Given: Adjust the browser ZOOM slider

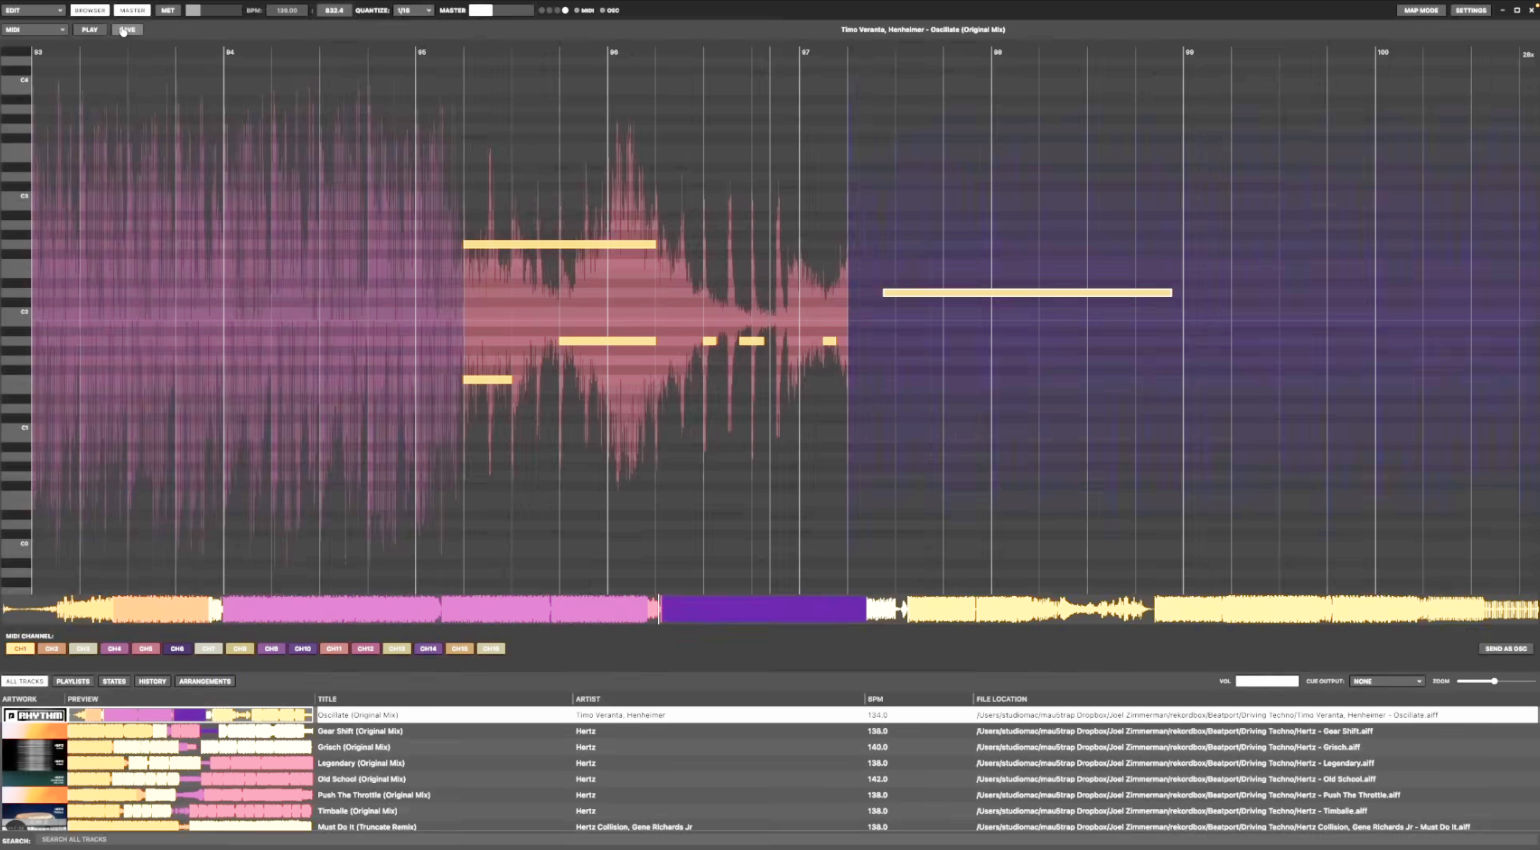Looking at the screenshot, I should pos(1495,681).
